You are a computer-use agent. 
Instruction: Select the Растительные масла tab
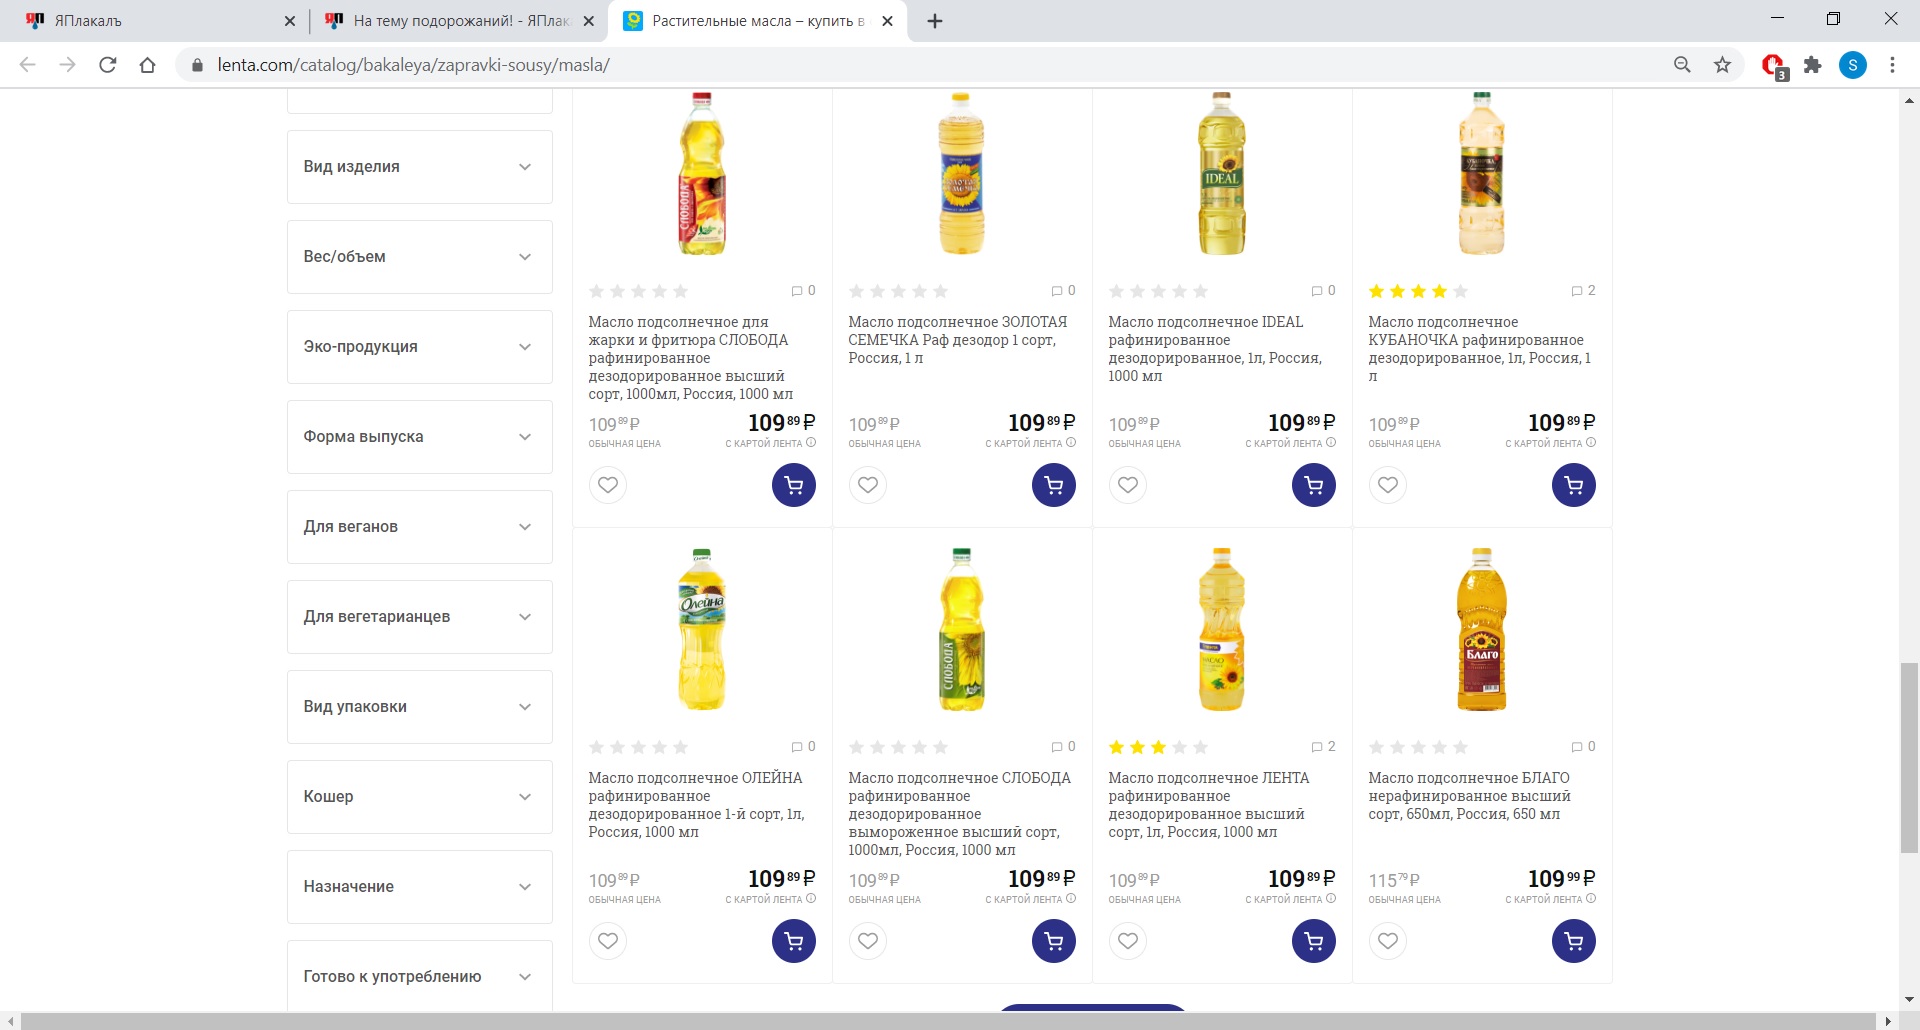coord(758,21)
